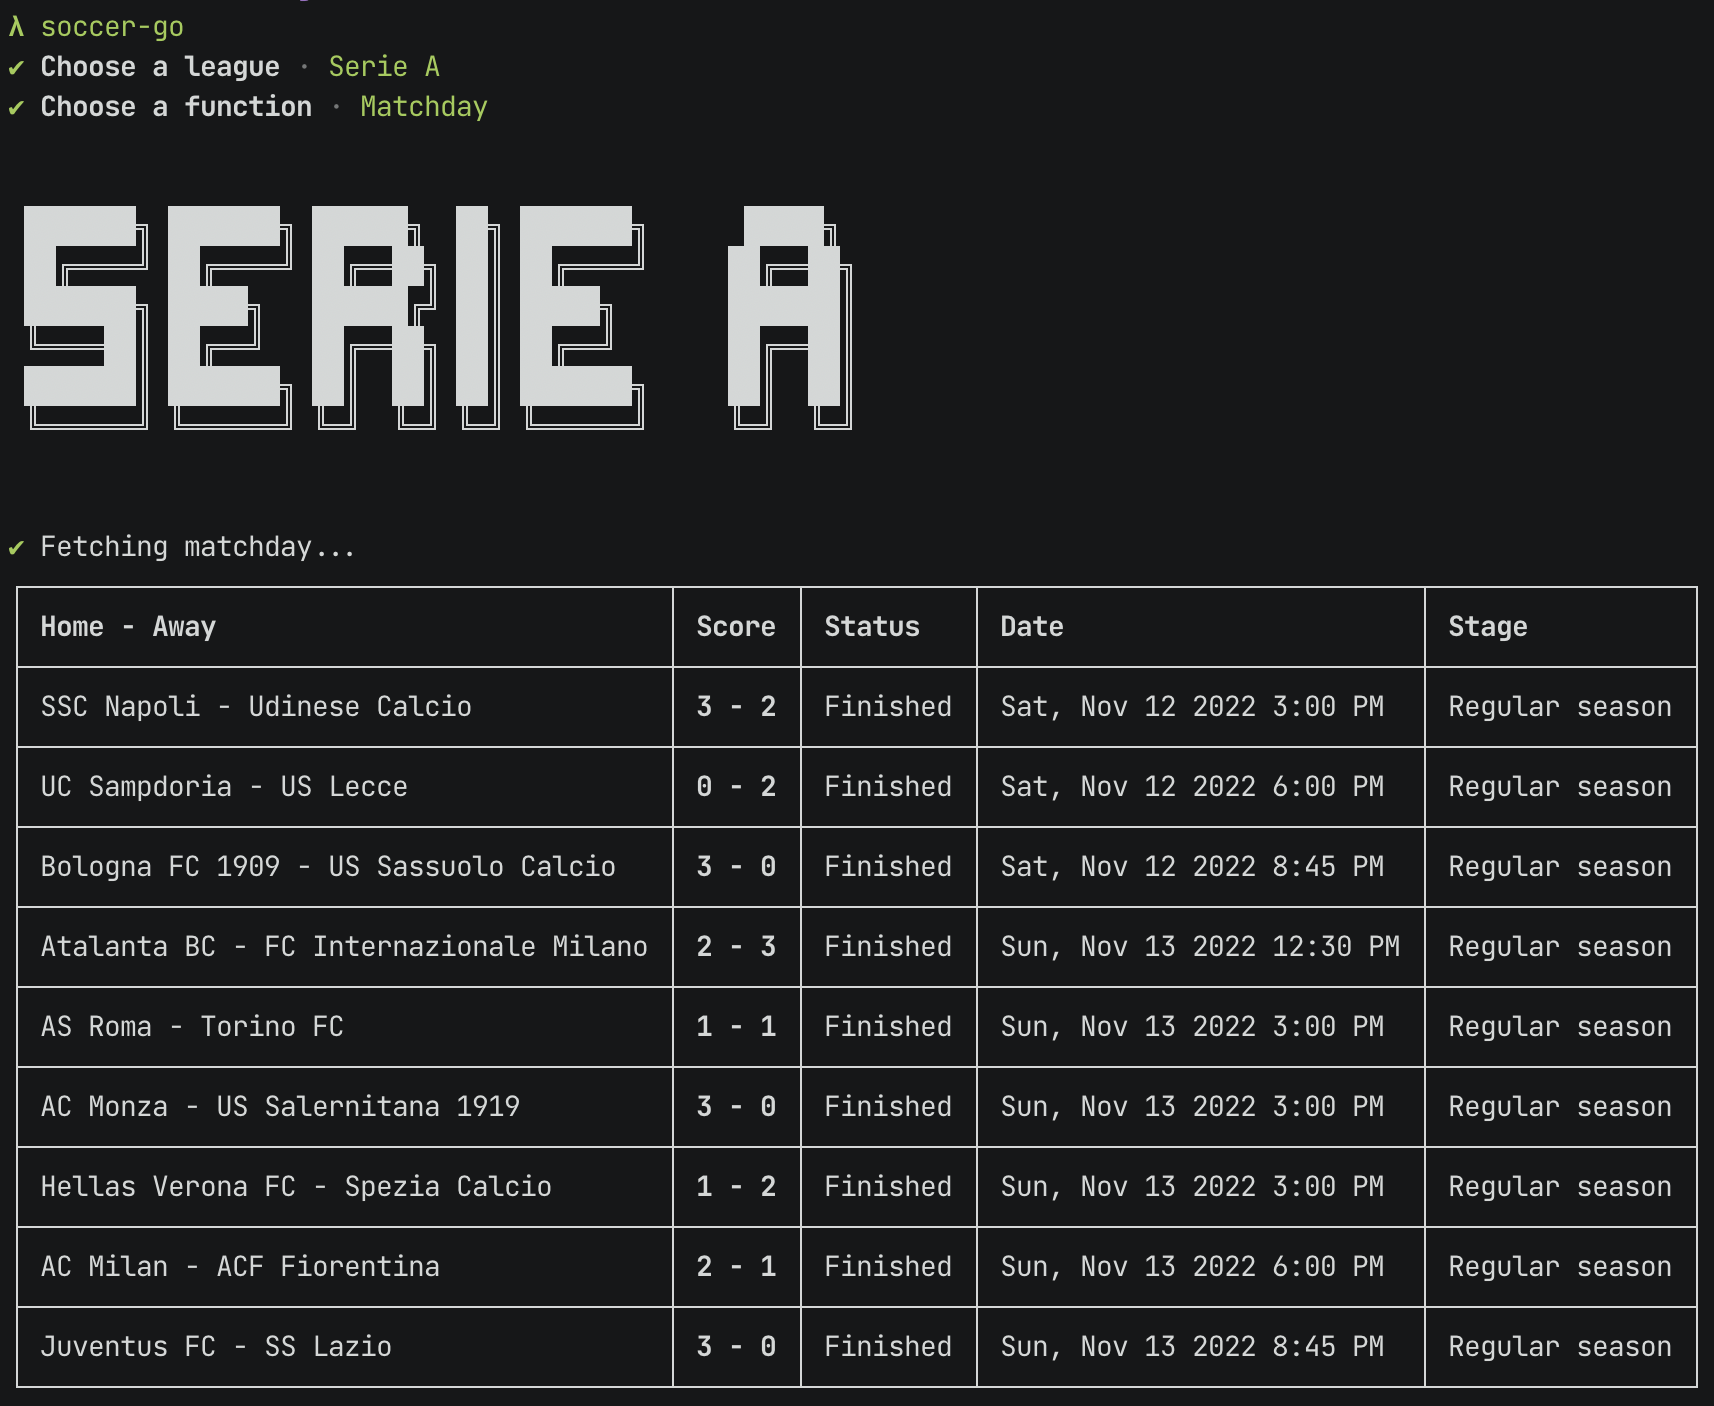Viewport: 1714px width, 1406px height.
Task: Click 'Sun, Nov 13 2022 6:00 PM' date
Action: (1192, 1267)
